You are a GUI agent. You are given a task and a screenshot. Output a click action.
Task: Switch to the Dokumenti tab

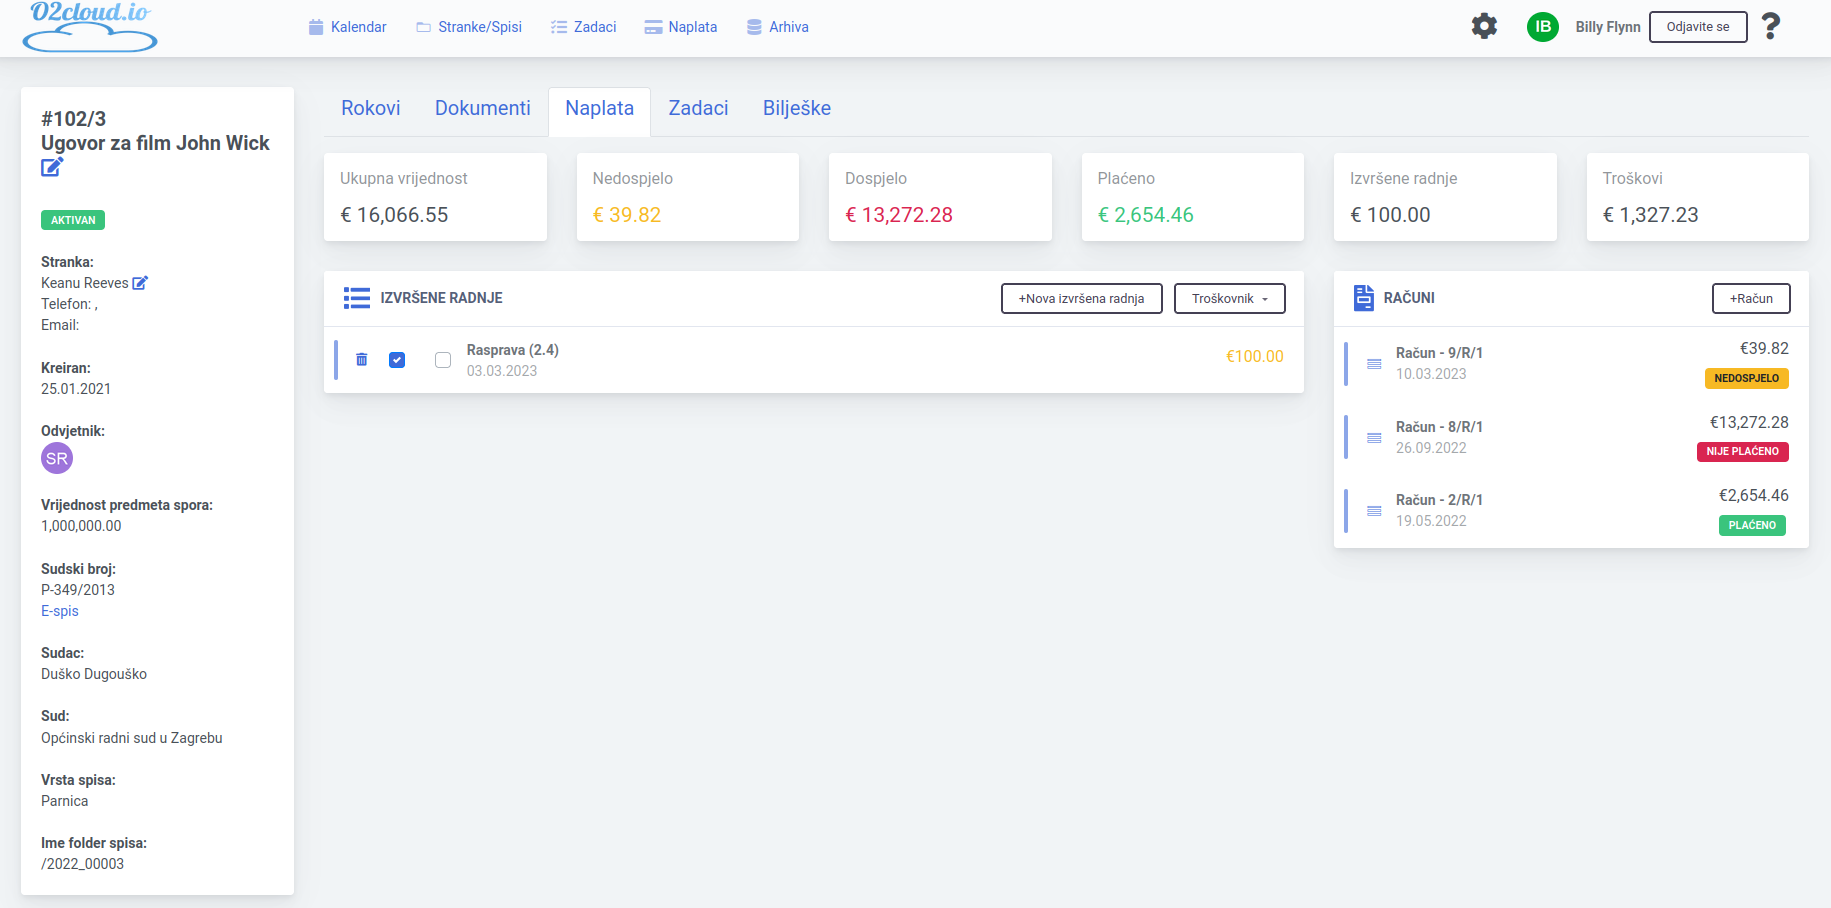click(482, 108)
